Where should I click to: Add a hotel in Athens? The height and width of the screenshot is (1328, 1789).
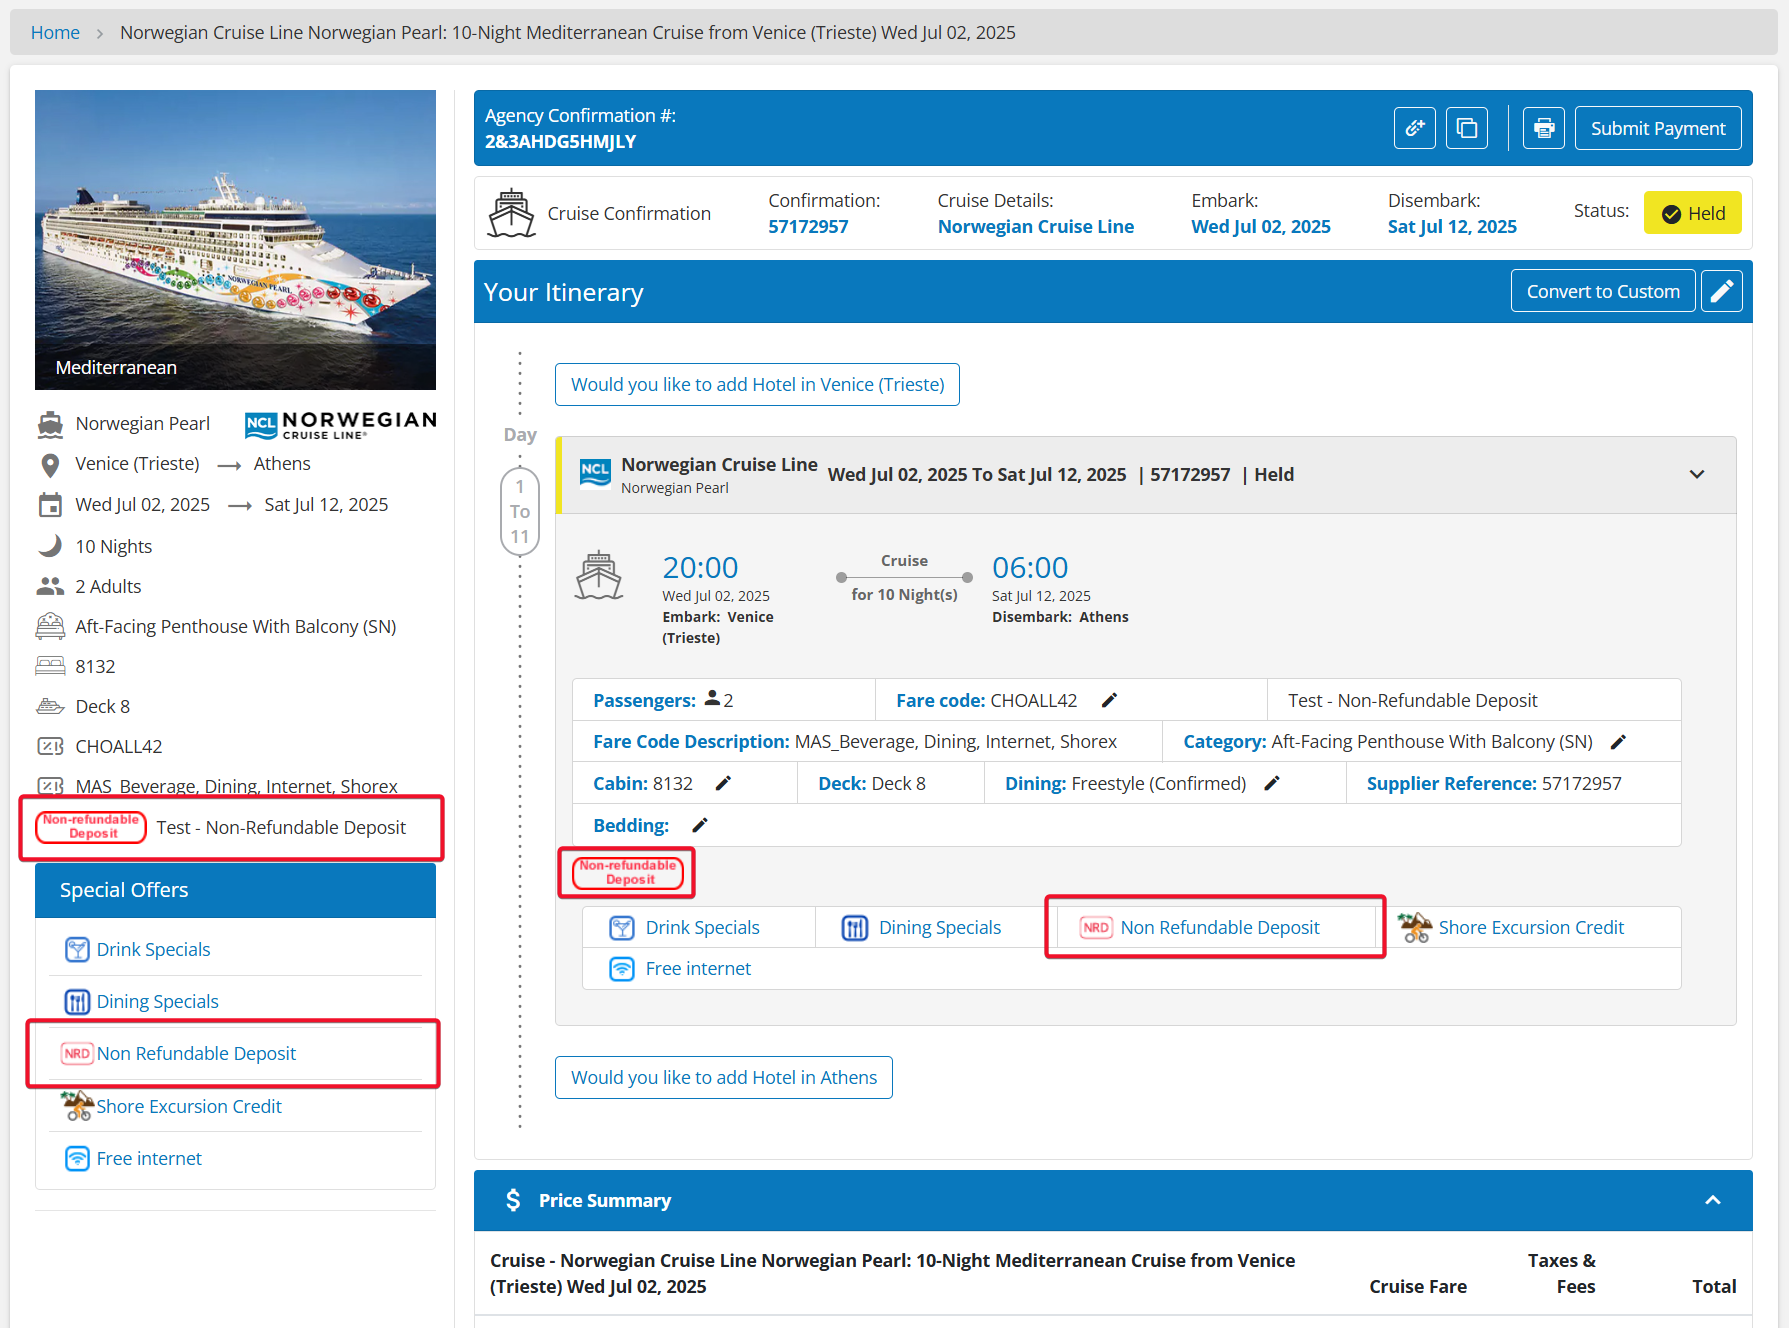tap(724, 1077)
